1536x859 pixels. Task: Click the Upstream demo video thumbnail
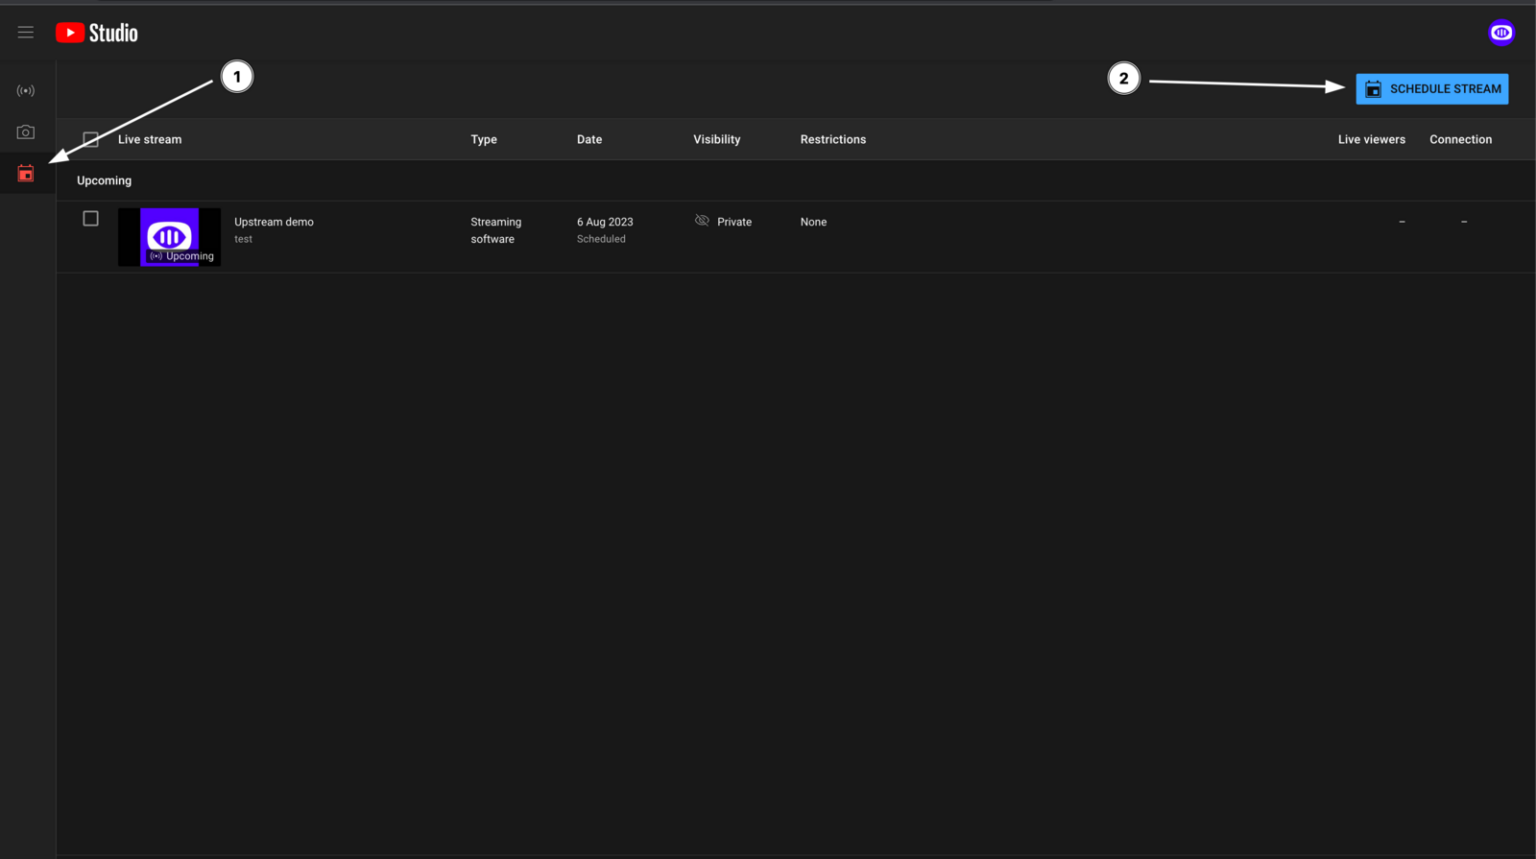pyautogui.click(x=169, y=236)
